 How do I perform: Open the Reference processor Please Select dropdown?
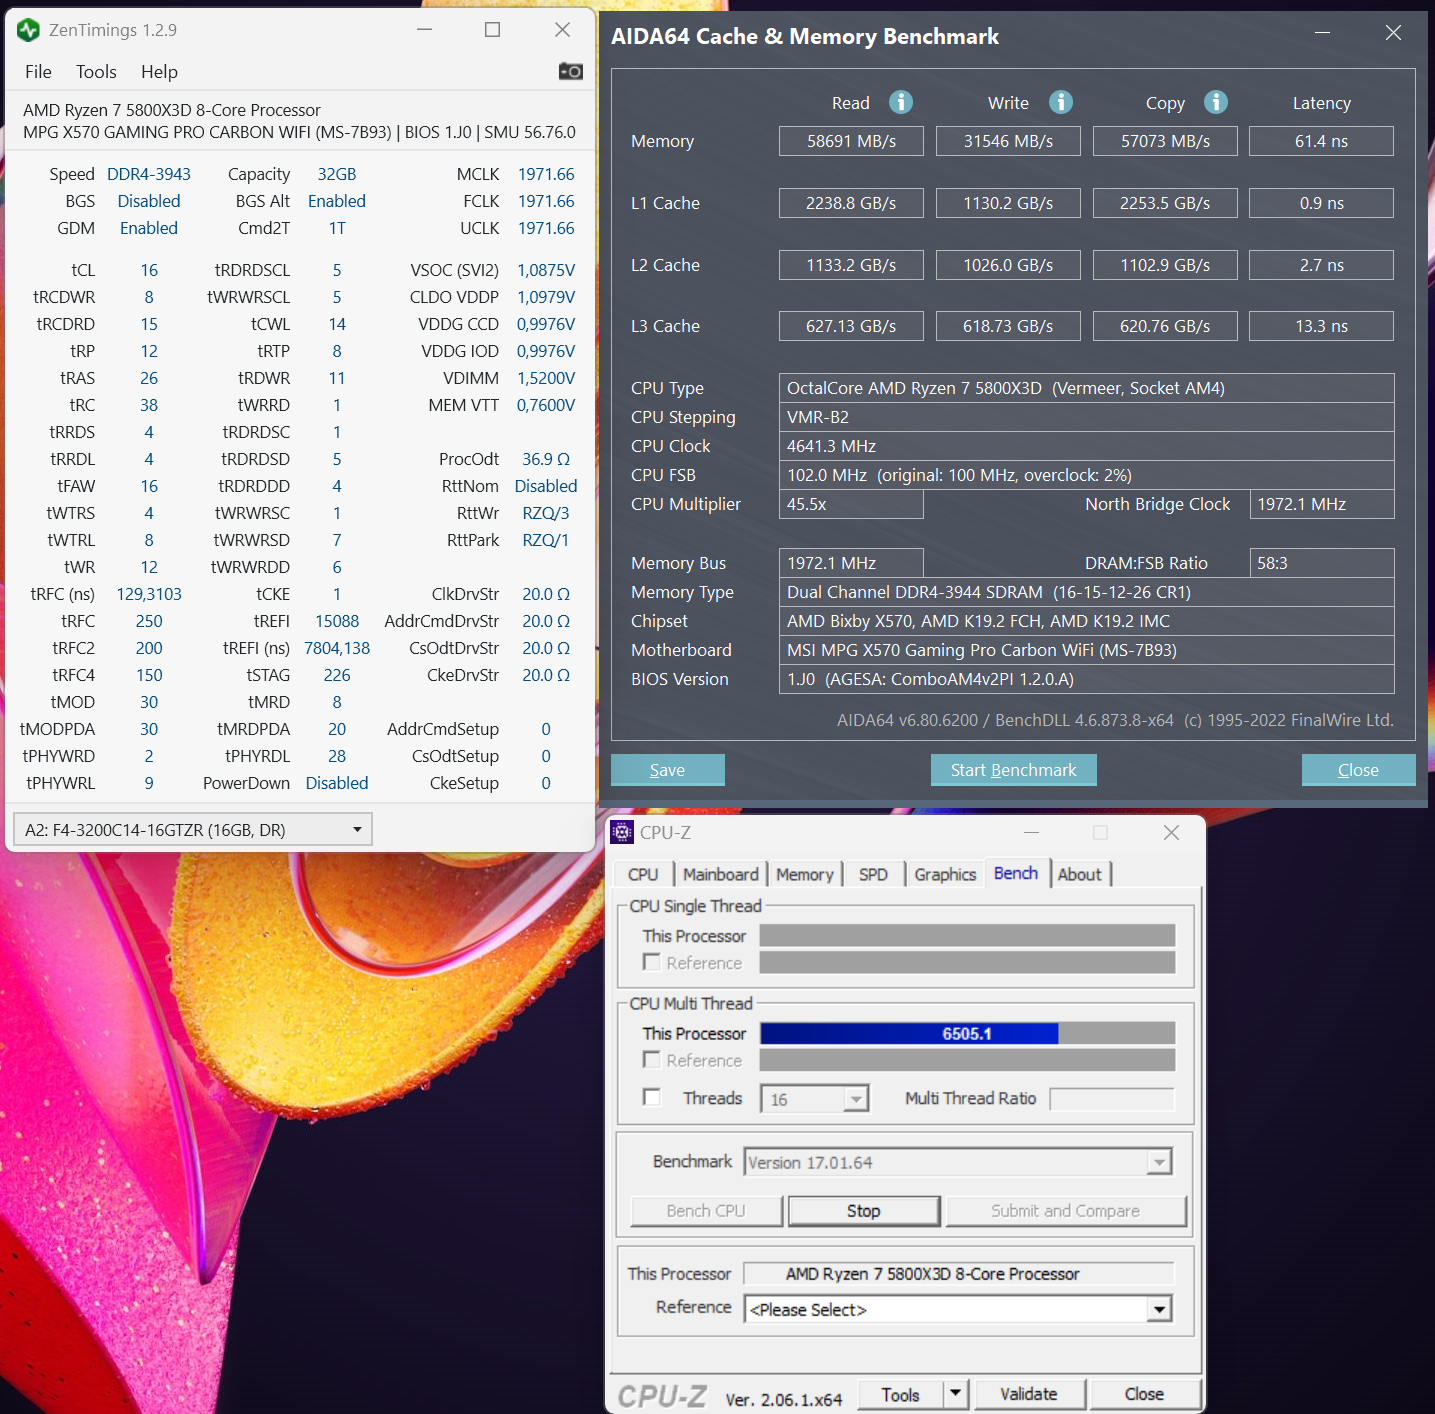pos(1159,1308)
